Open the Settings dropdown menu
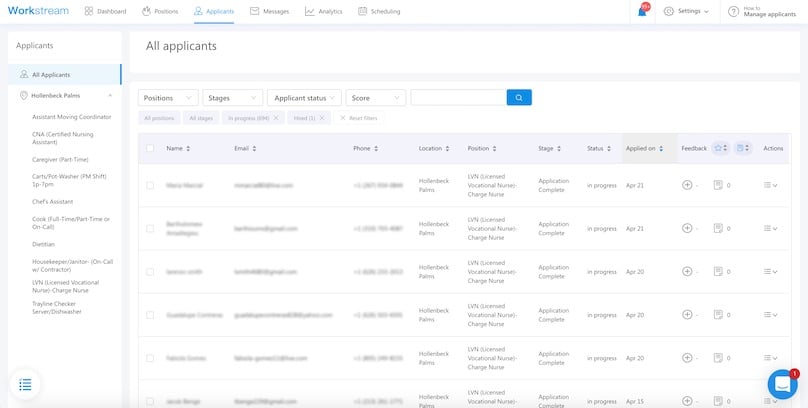This screenshot has height=408, width=808. click(x=687, y=11)
